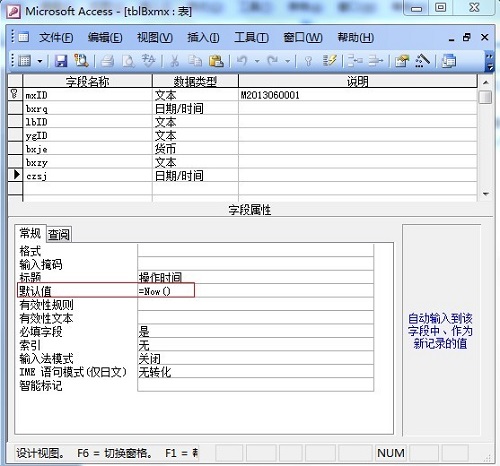This screenshot has width=500, height=466.
Task: Select the mxID row selector with key
Action: 15,94
